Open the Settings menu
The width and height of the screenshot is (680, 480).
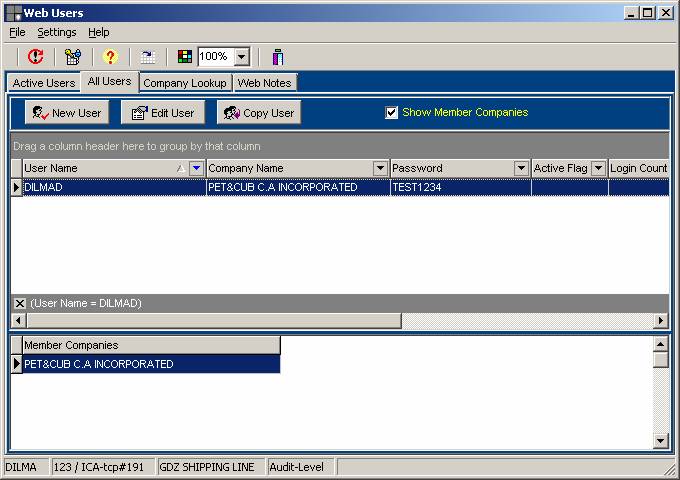(x=57, y=32)
